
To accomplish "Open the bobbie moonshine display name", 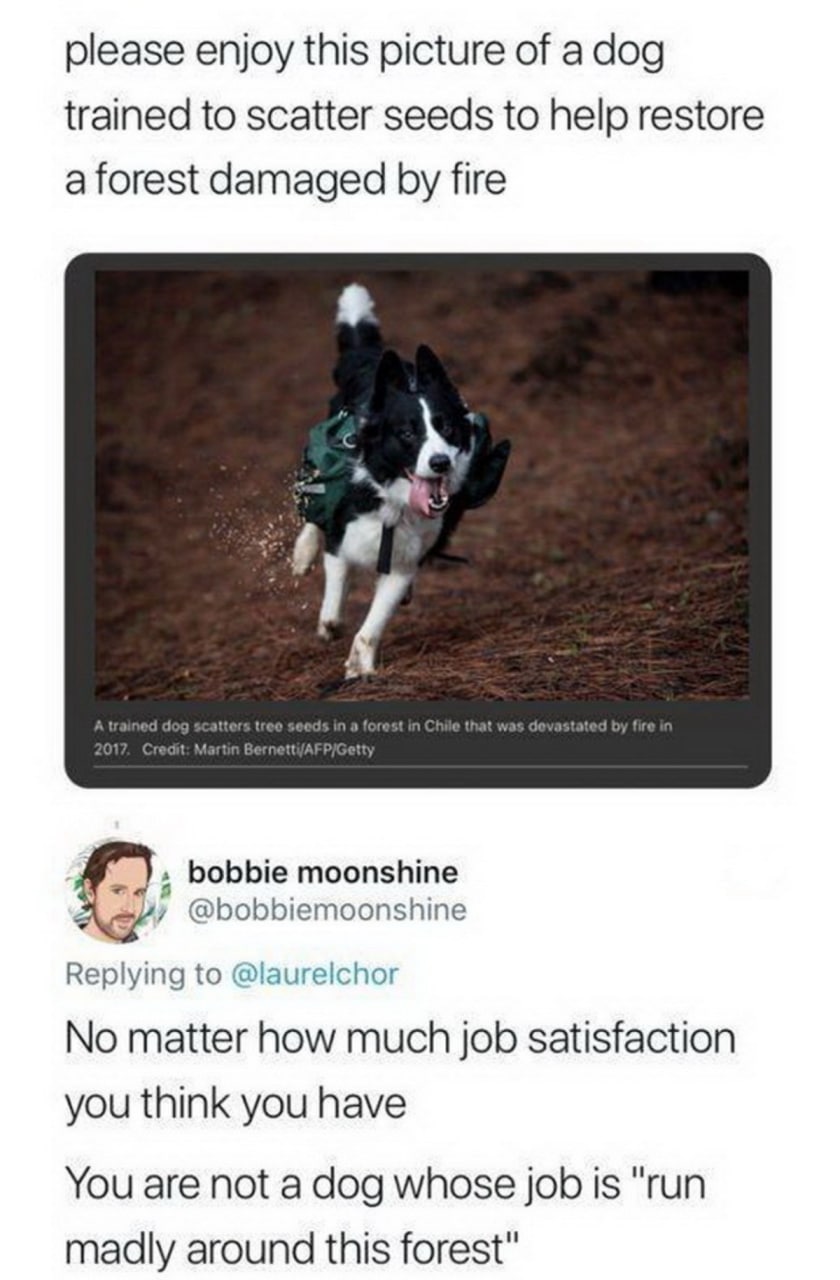I will 323,872.
